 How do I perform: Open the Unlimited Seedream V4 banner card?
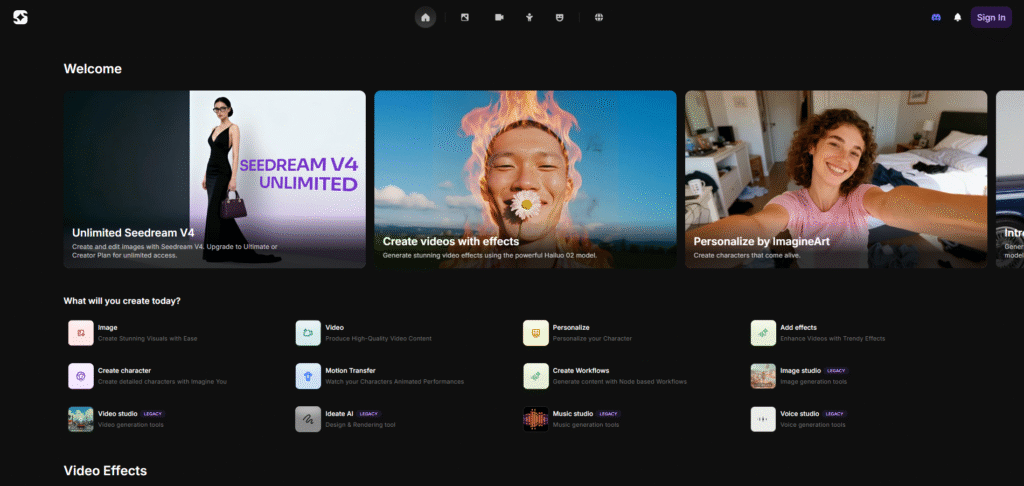point(215,179)
